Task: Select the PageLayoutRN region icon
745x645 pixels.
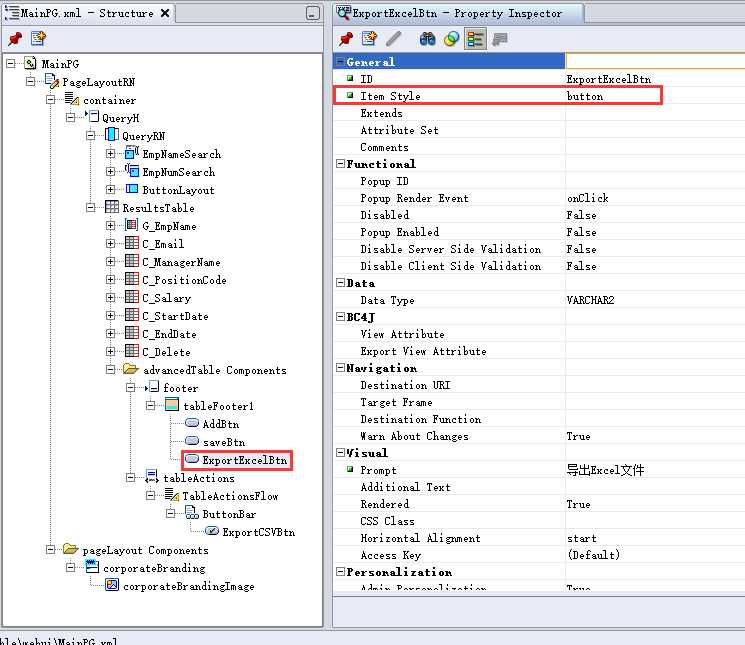Action: (51, 81)
